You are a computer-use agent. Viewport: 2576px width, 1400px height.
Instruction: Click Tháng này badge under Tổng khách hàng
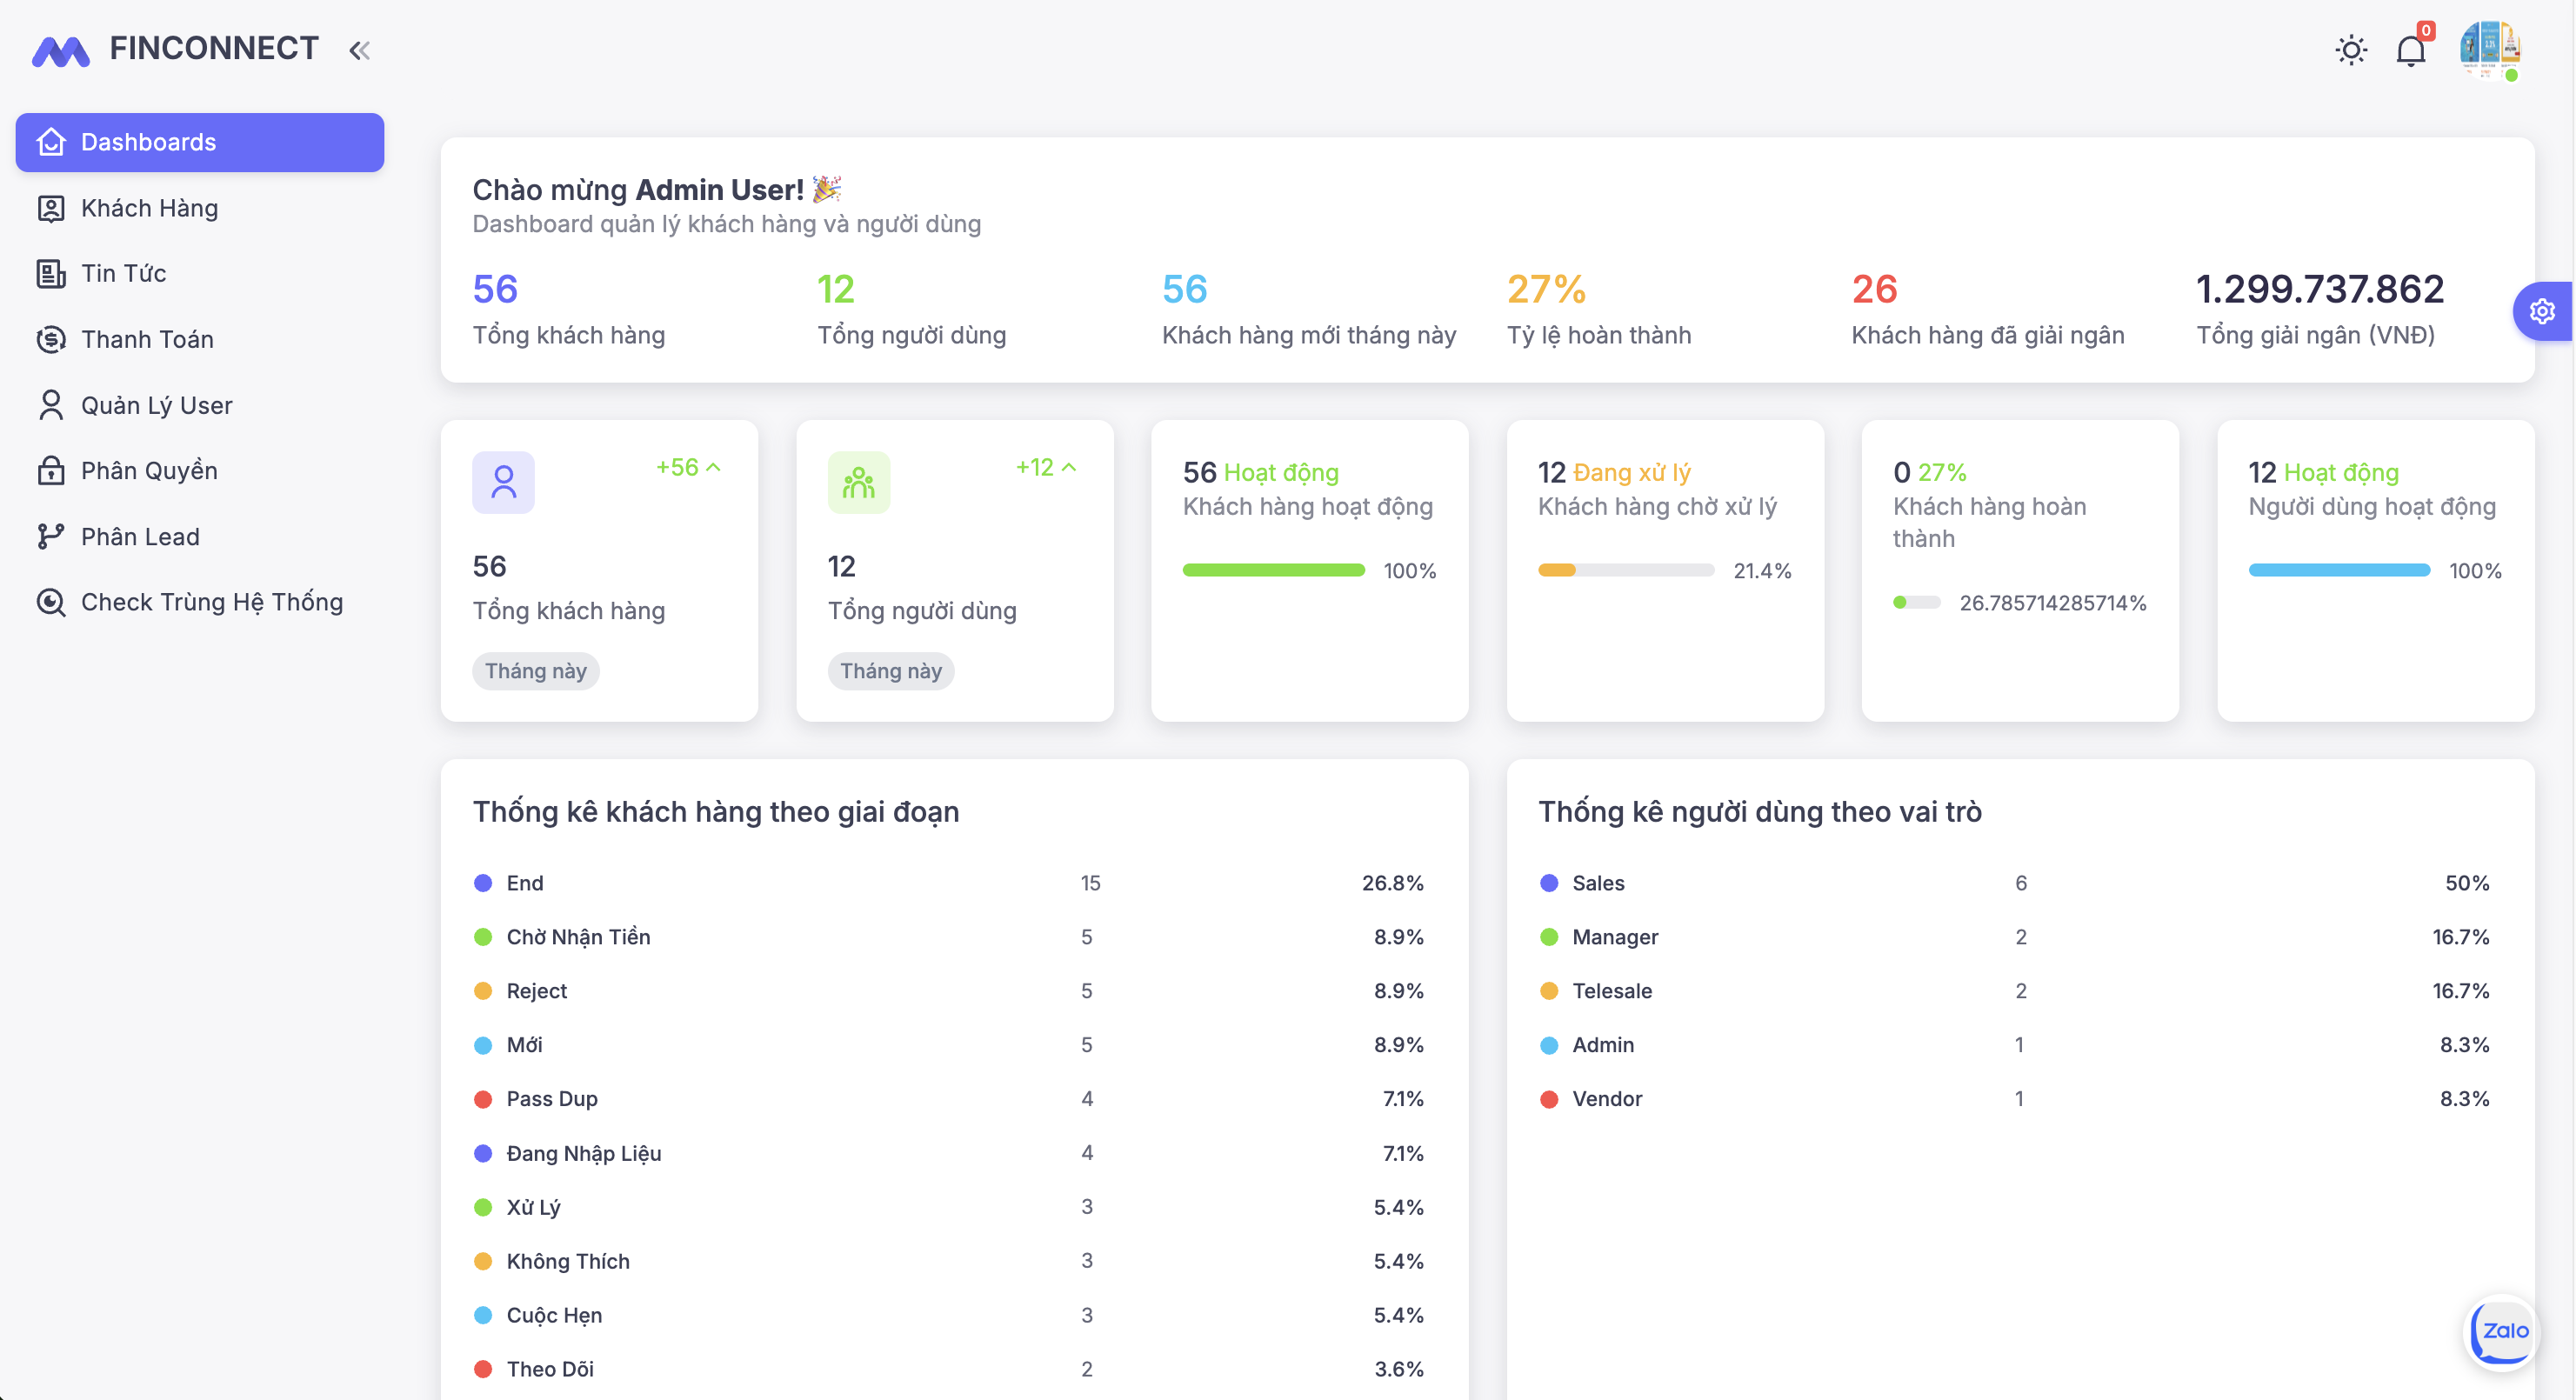[x=535, y=671]
